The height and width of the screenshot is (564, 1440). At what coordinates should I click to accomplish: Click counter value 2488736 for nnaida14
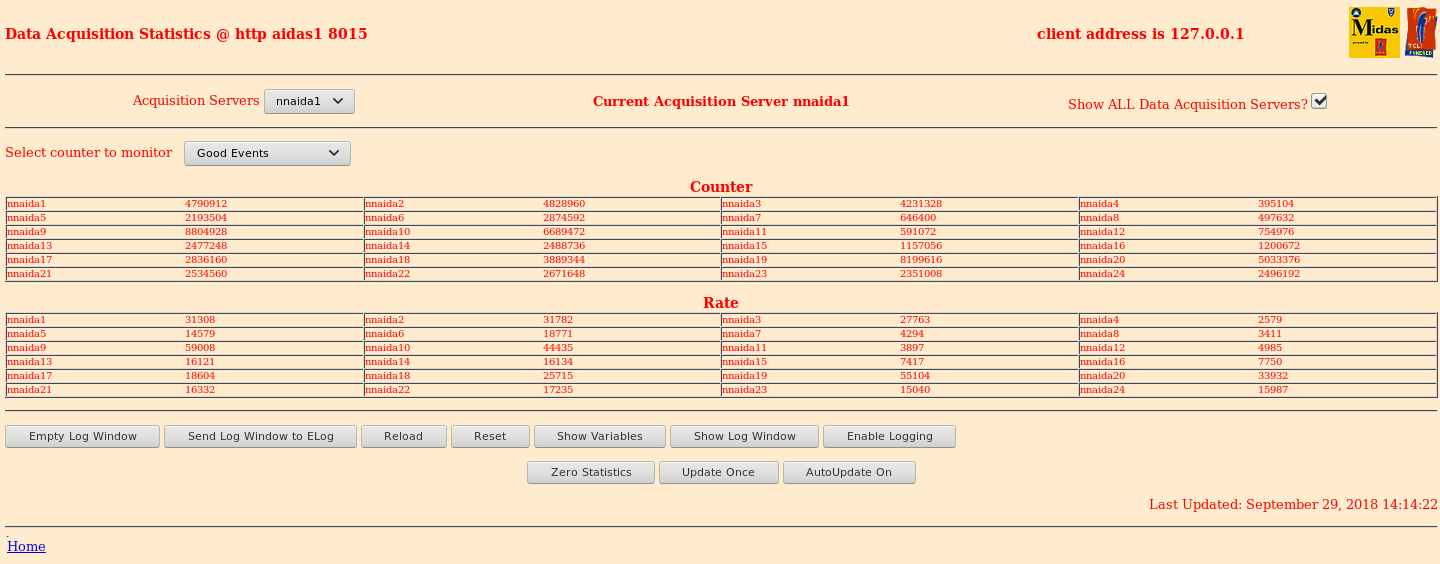(564, 246)
